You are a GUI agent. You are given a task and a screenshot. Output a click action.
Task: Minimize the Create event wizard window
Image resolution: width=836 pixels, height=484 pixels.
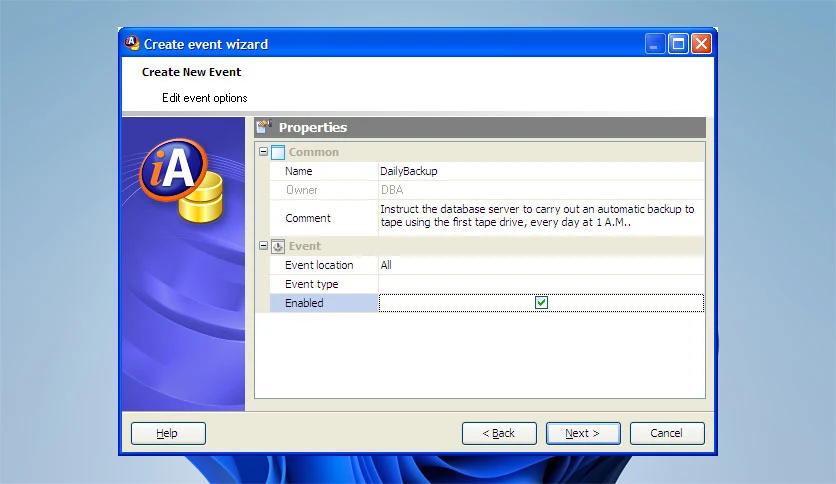pos(655,44)
